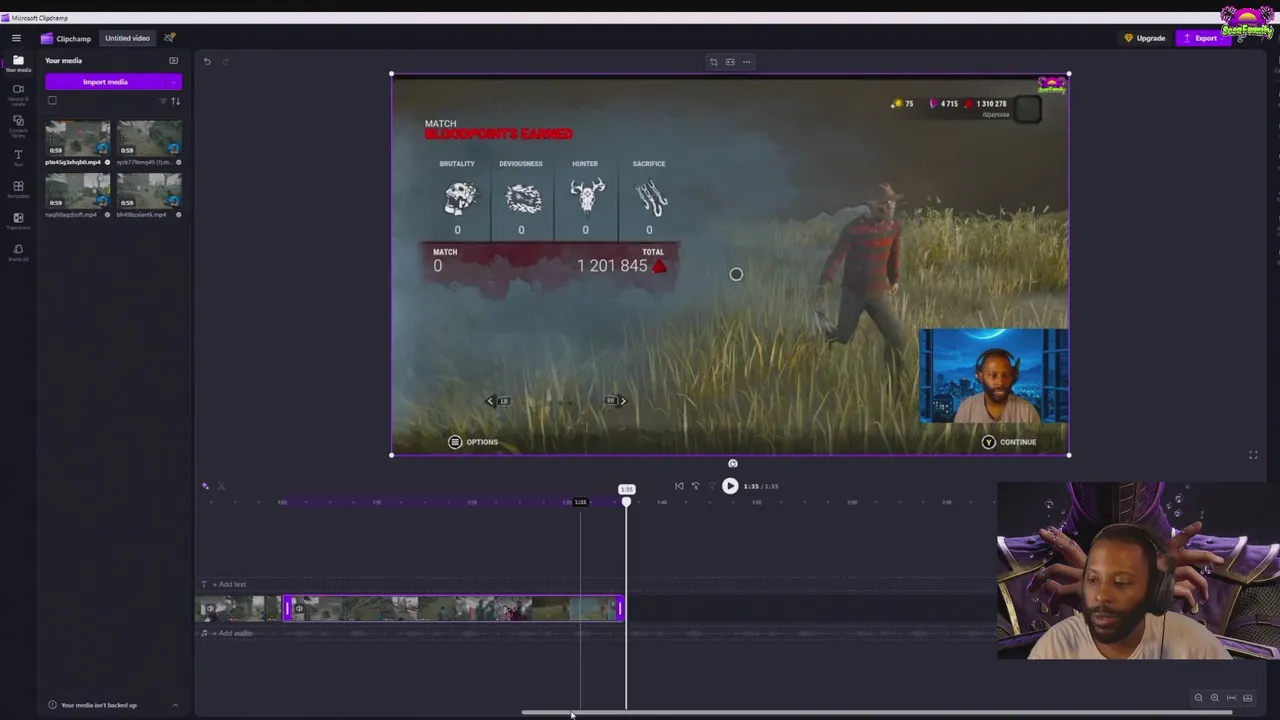The width and height of the screenshot is (1280, 720).
Task: Click the rewind 5 seconds button
Action: [696, 486]
